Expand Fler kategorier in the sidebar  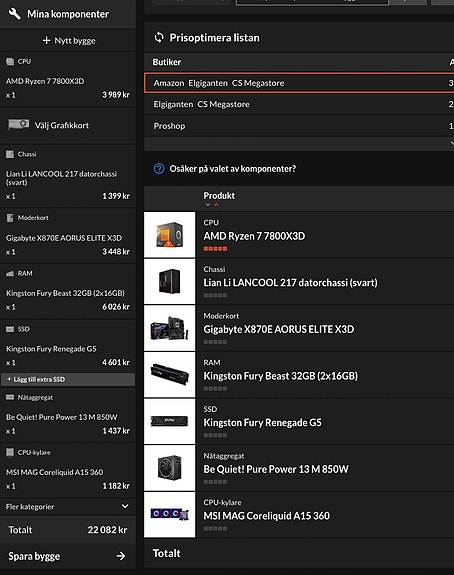(68, 506)
